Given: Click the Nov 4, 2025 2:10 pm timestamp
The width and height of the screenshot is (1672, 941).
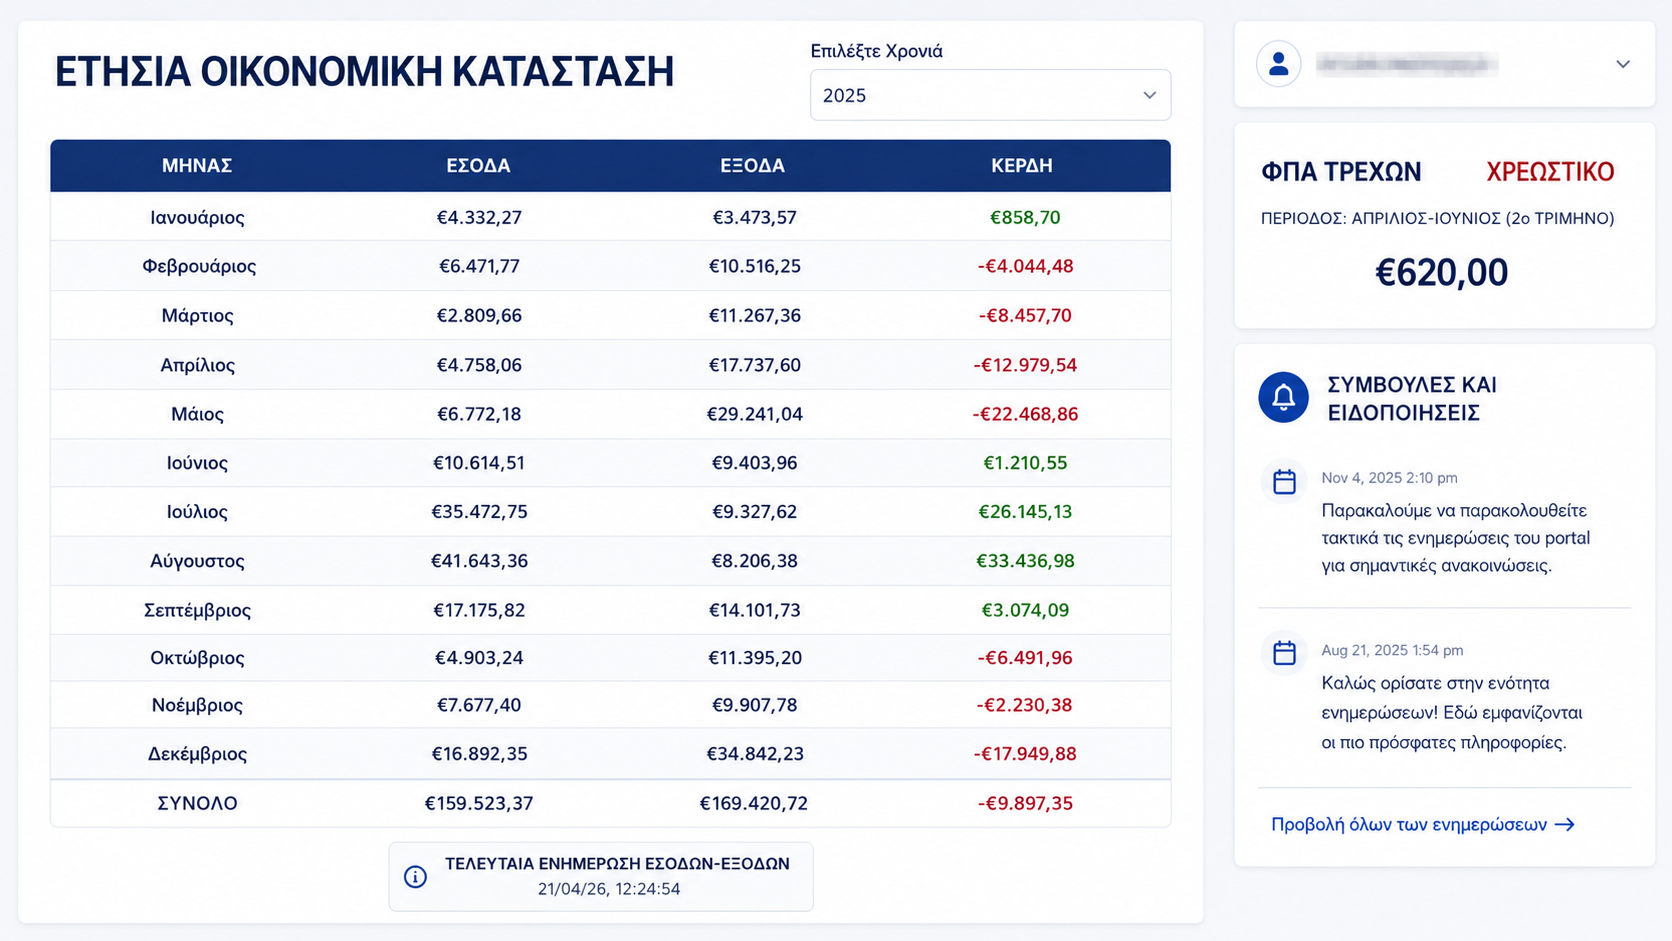Looking at the screenshot, I should point(1389,478).
